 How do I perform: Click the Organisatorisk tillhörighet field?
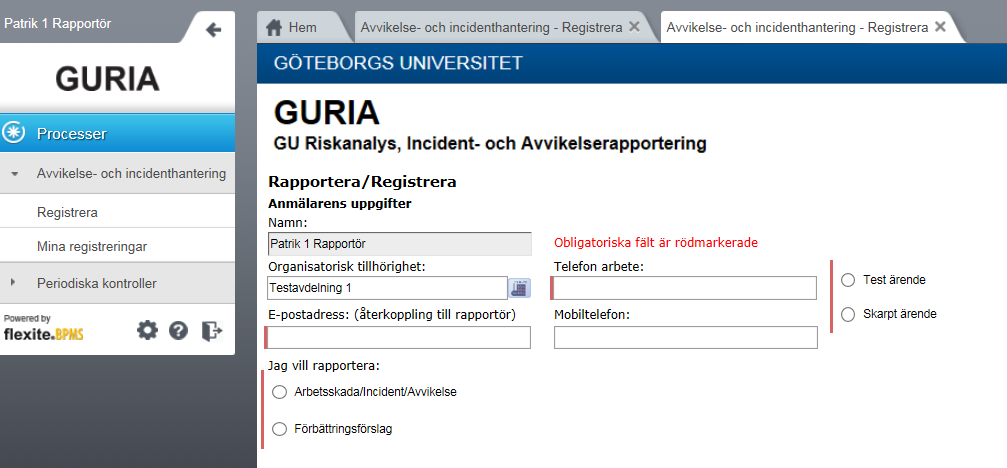pyautogui.click(x=387, y=288)
